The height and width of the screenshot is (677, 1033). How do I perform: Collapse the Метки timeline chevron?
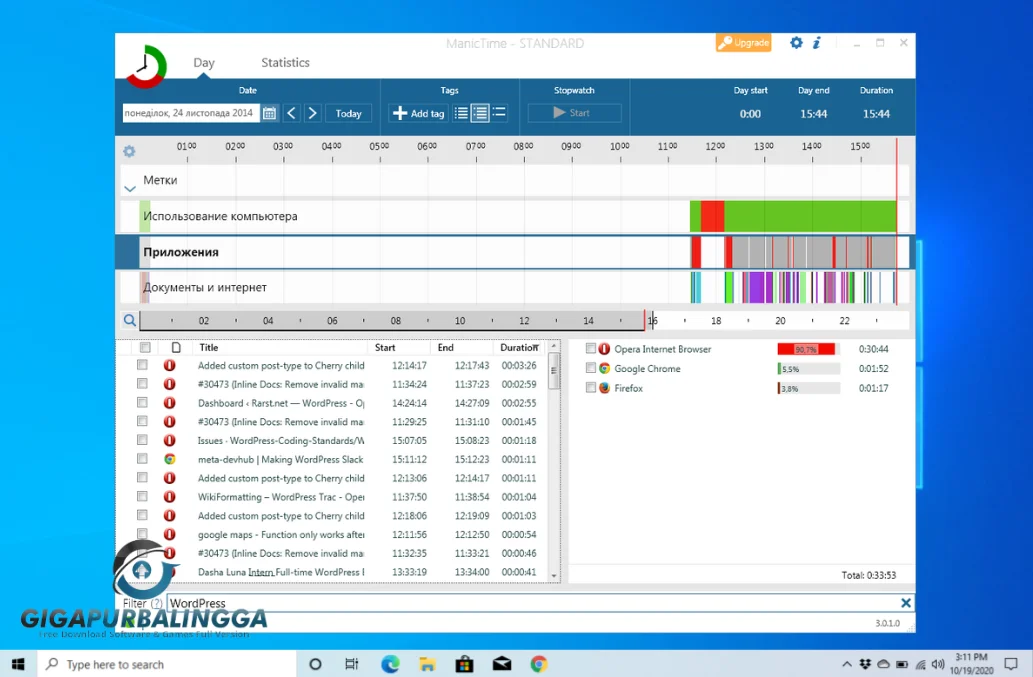click(129, 188)
